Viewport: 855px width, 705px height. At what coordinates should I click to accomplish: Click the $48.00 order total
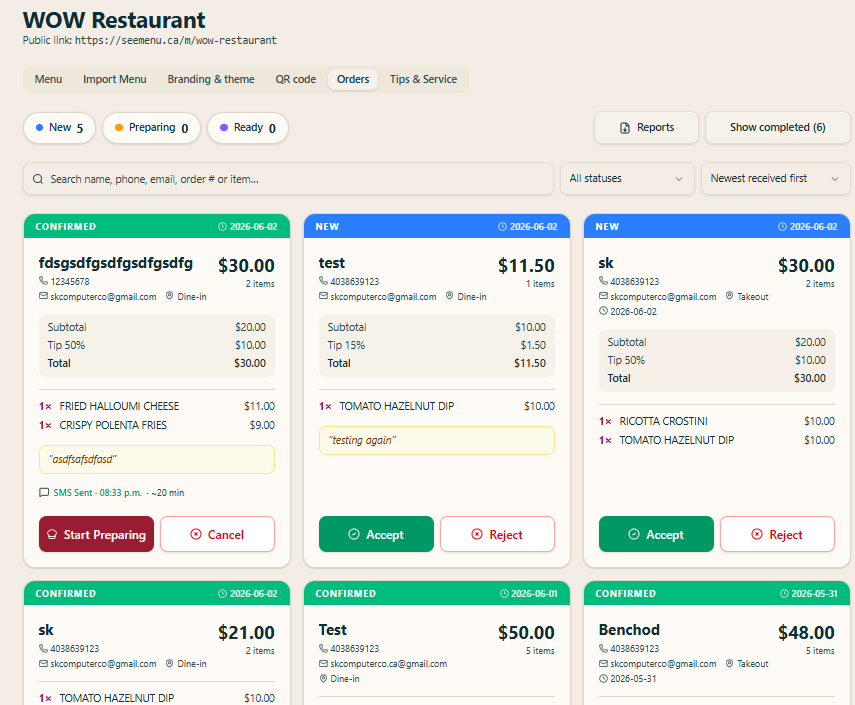click(806, 632)
